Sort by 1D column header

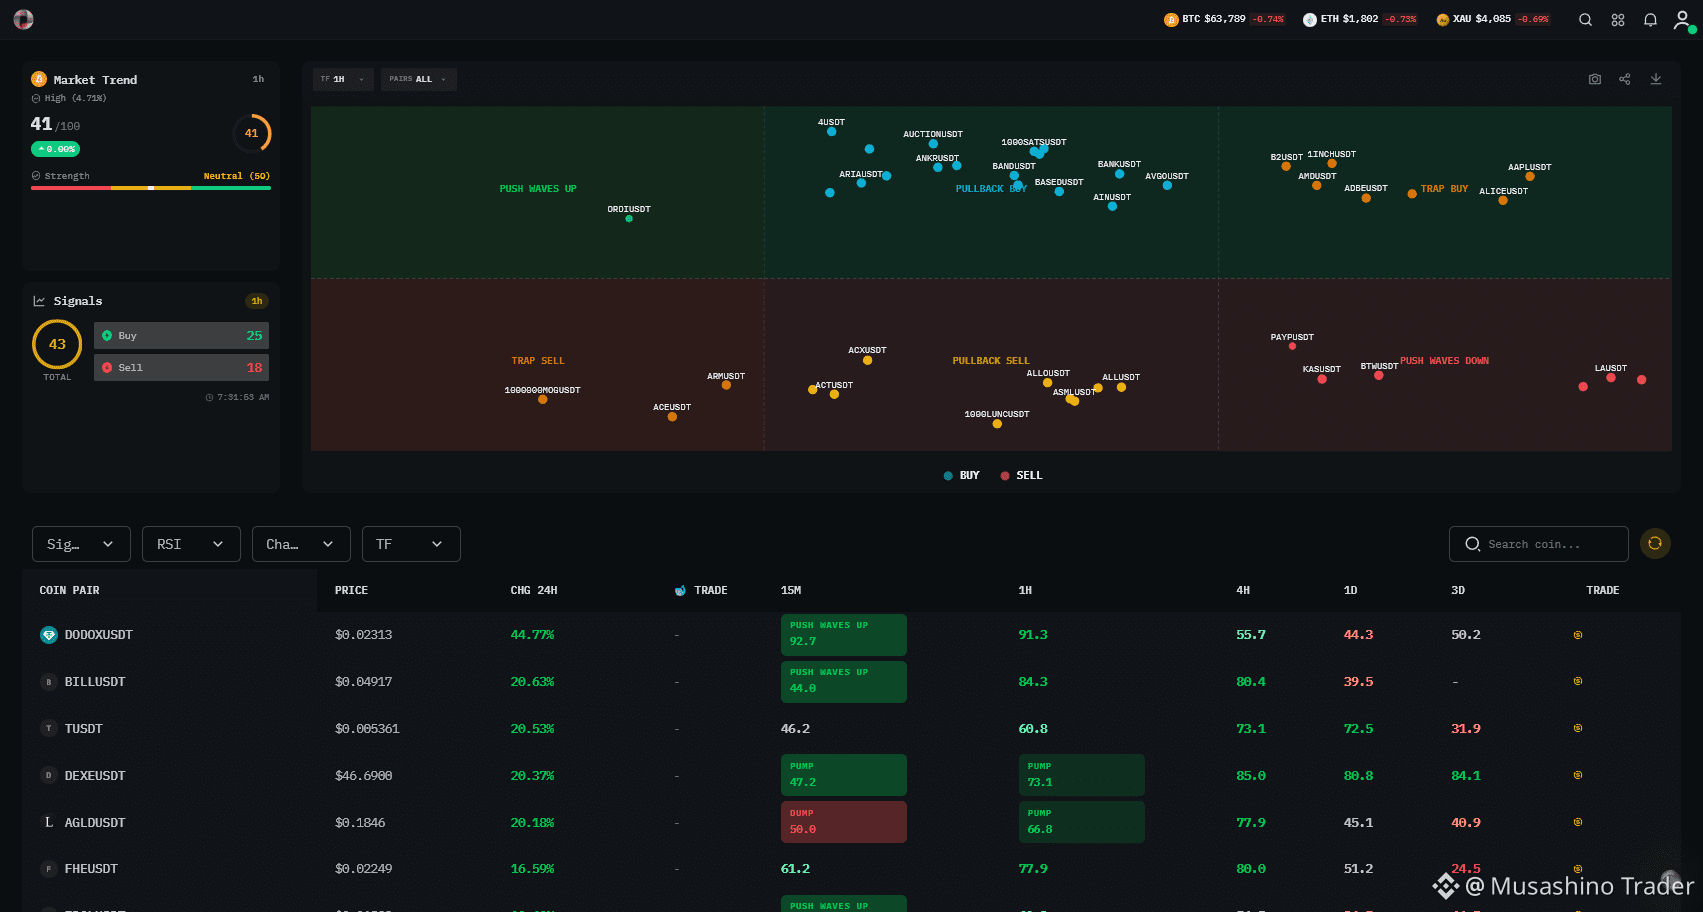click(1351, 591)
